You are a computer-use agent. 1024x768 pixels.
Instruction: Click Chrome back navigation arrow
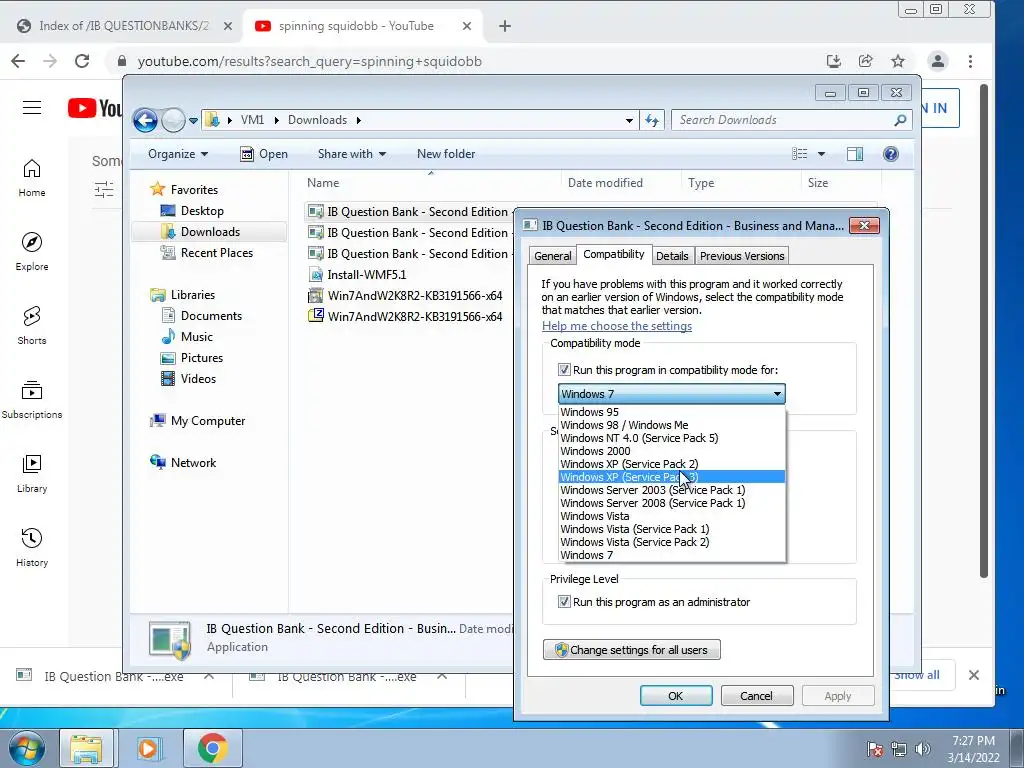click(x=18, y=61)
